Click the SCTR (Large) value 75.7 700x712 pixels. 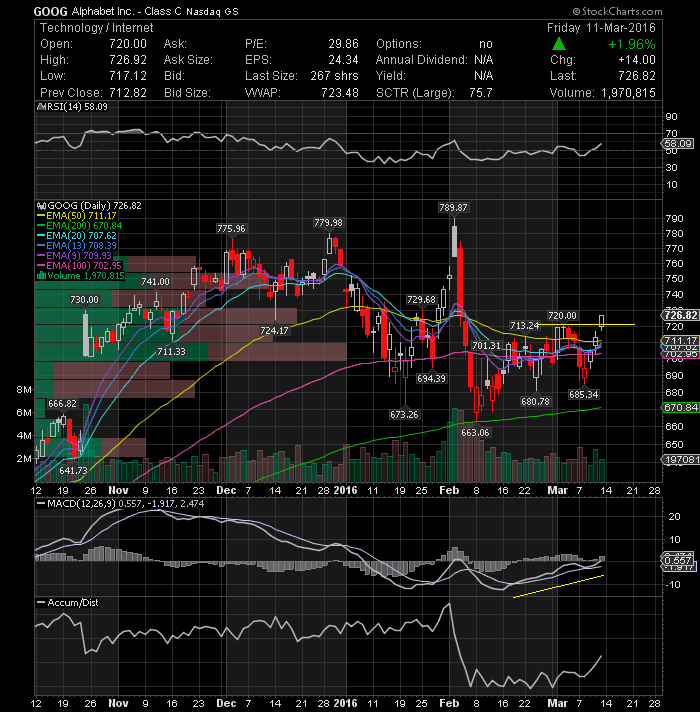coord(481,93)
